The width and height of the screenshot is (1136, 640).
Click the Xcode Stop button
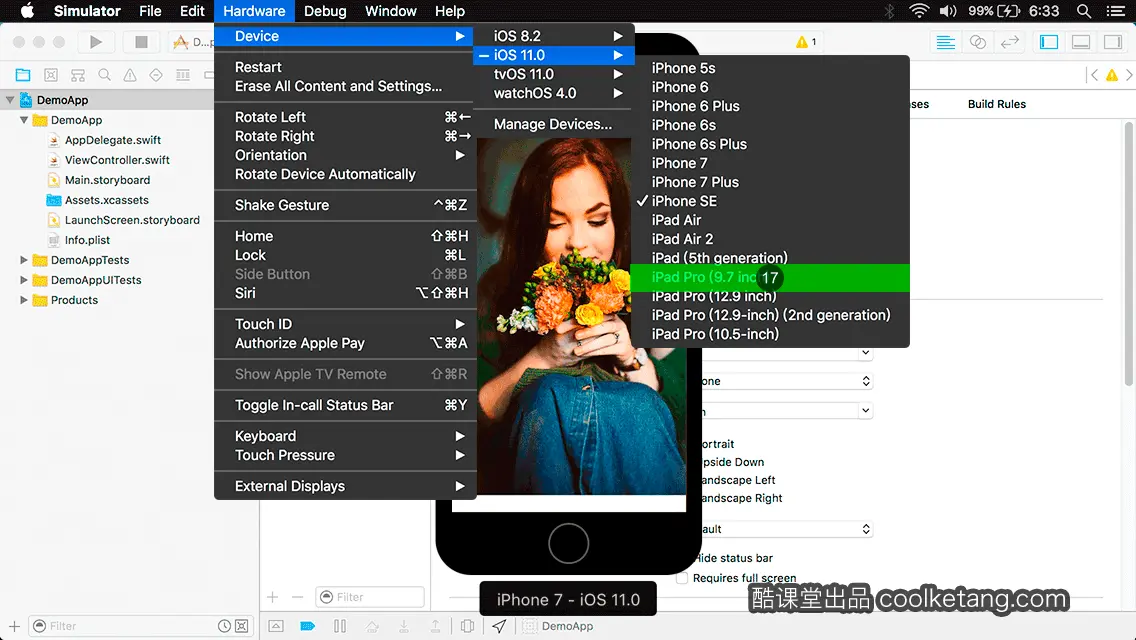pos(141,42)
